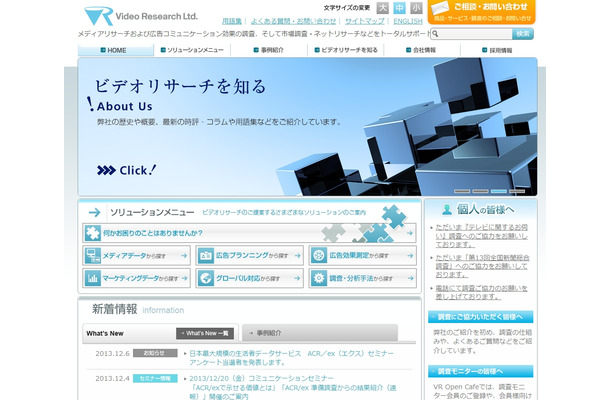This screenshot has width=610, height=400.
Task: Click the マーケティングデータ bar chart icon
Action: (x=93, y=278)
